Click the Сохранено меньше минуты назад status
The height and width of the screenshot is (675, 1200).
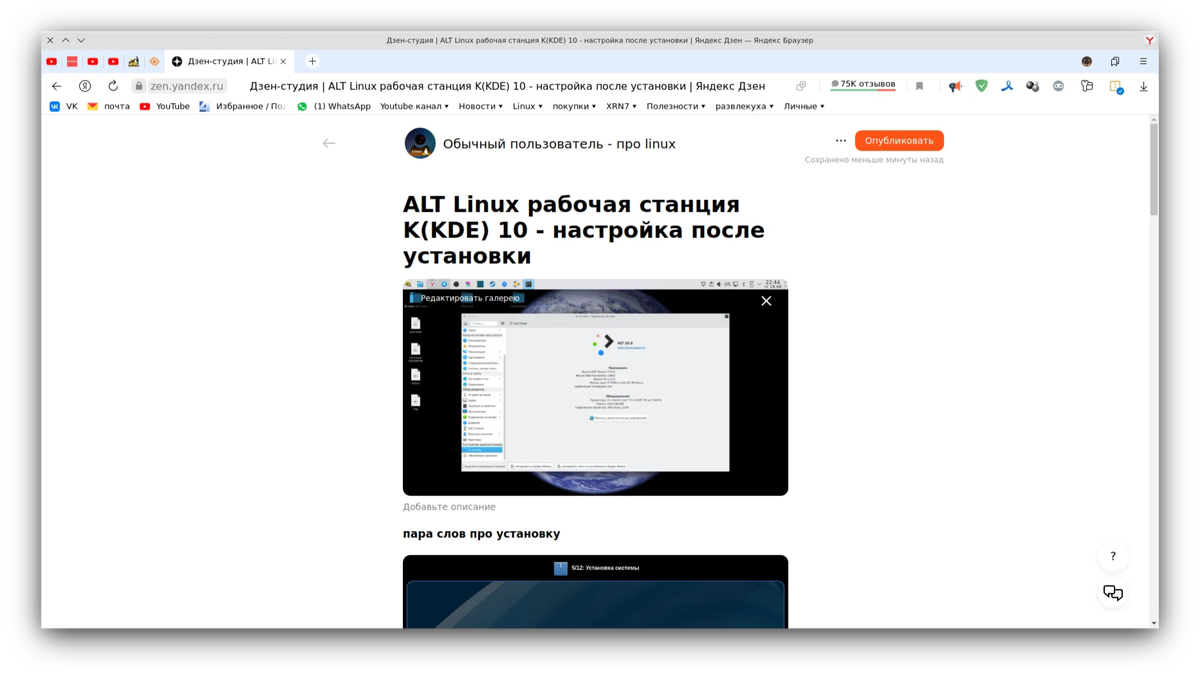pyautogui.click(x=874, y=160)
